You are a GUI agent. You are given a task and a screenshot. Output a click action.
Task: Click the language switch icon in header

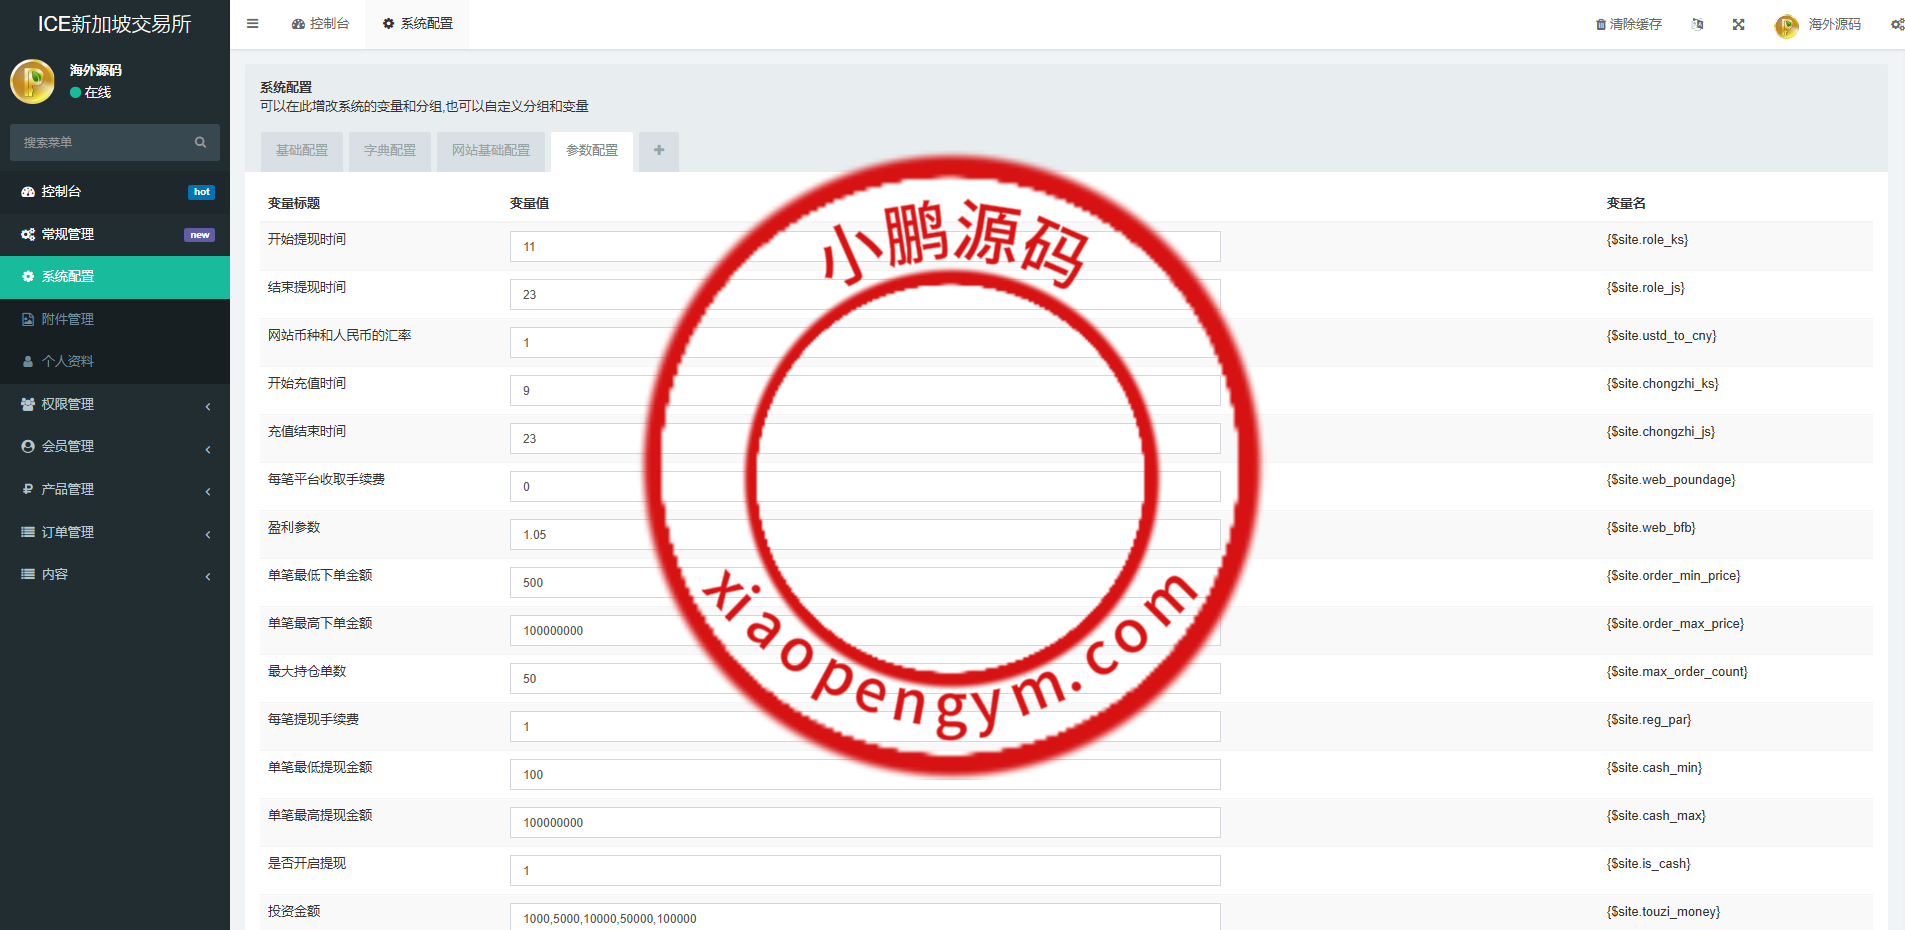[x=1697, y=25]
